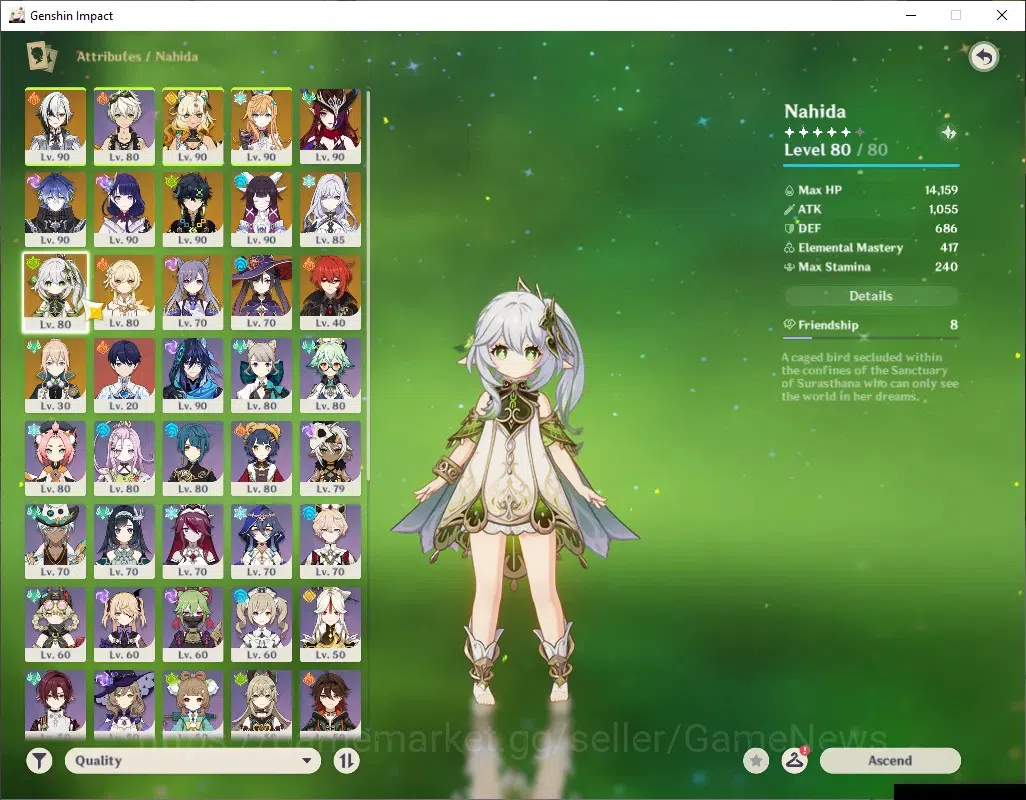Reverse the sort order with arrows icon

pyautogui.click(x=346, y=761)
